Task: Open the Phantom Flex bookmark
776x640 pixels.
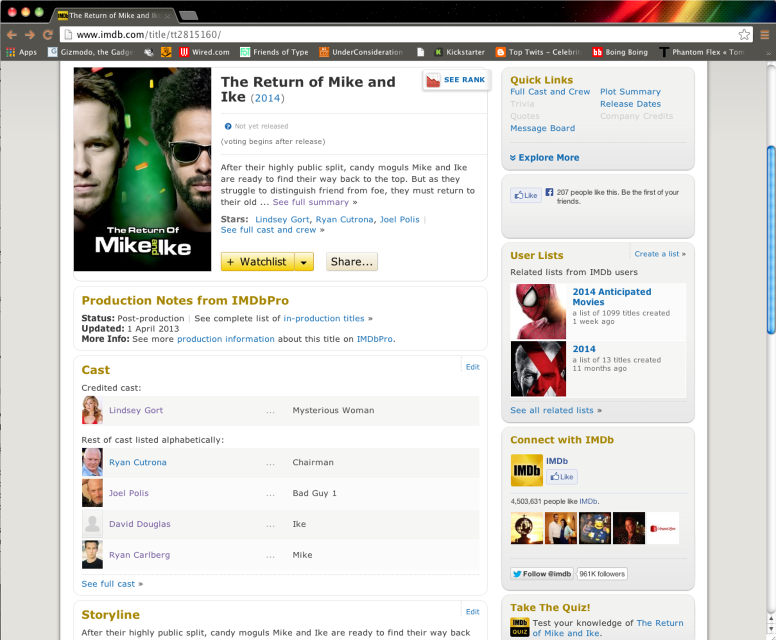Action: pyautogui.click(x=702, y=52)
